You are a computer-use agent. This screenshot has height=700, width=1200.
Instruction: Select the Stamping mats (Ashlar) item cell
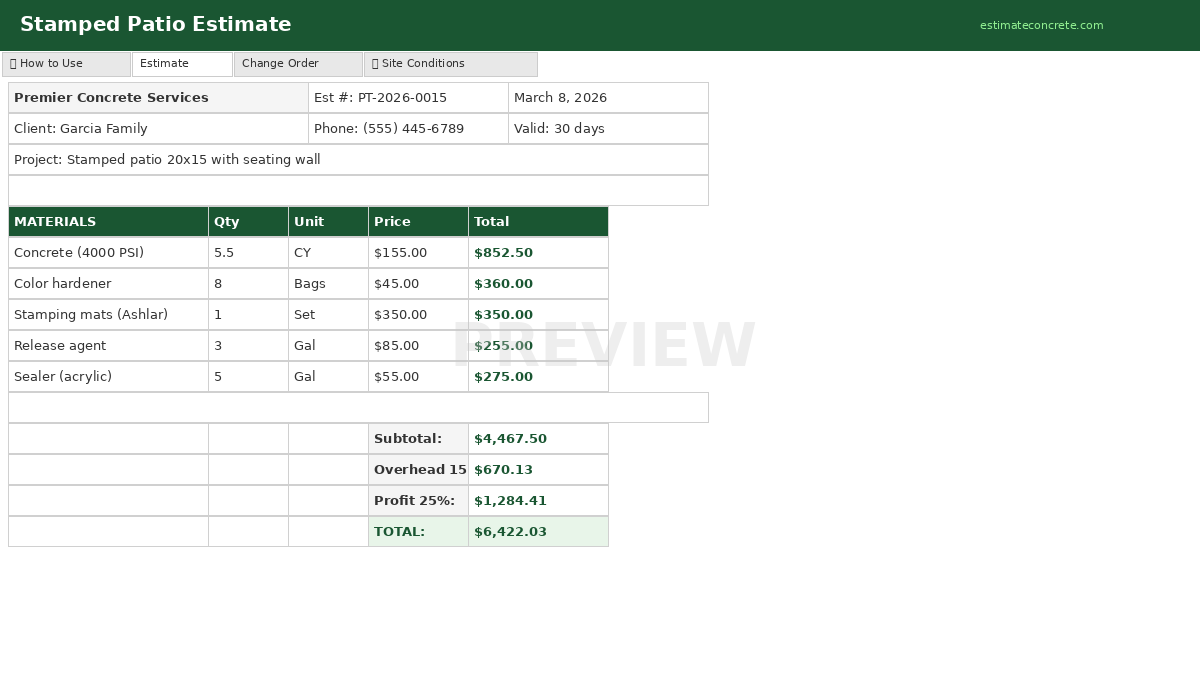click(108, 315)
